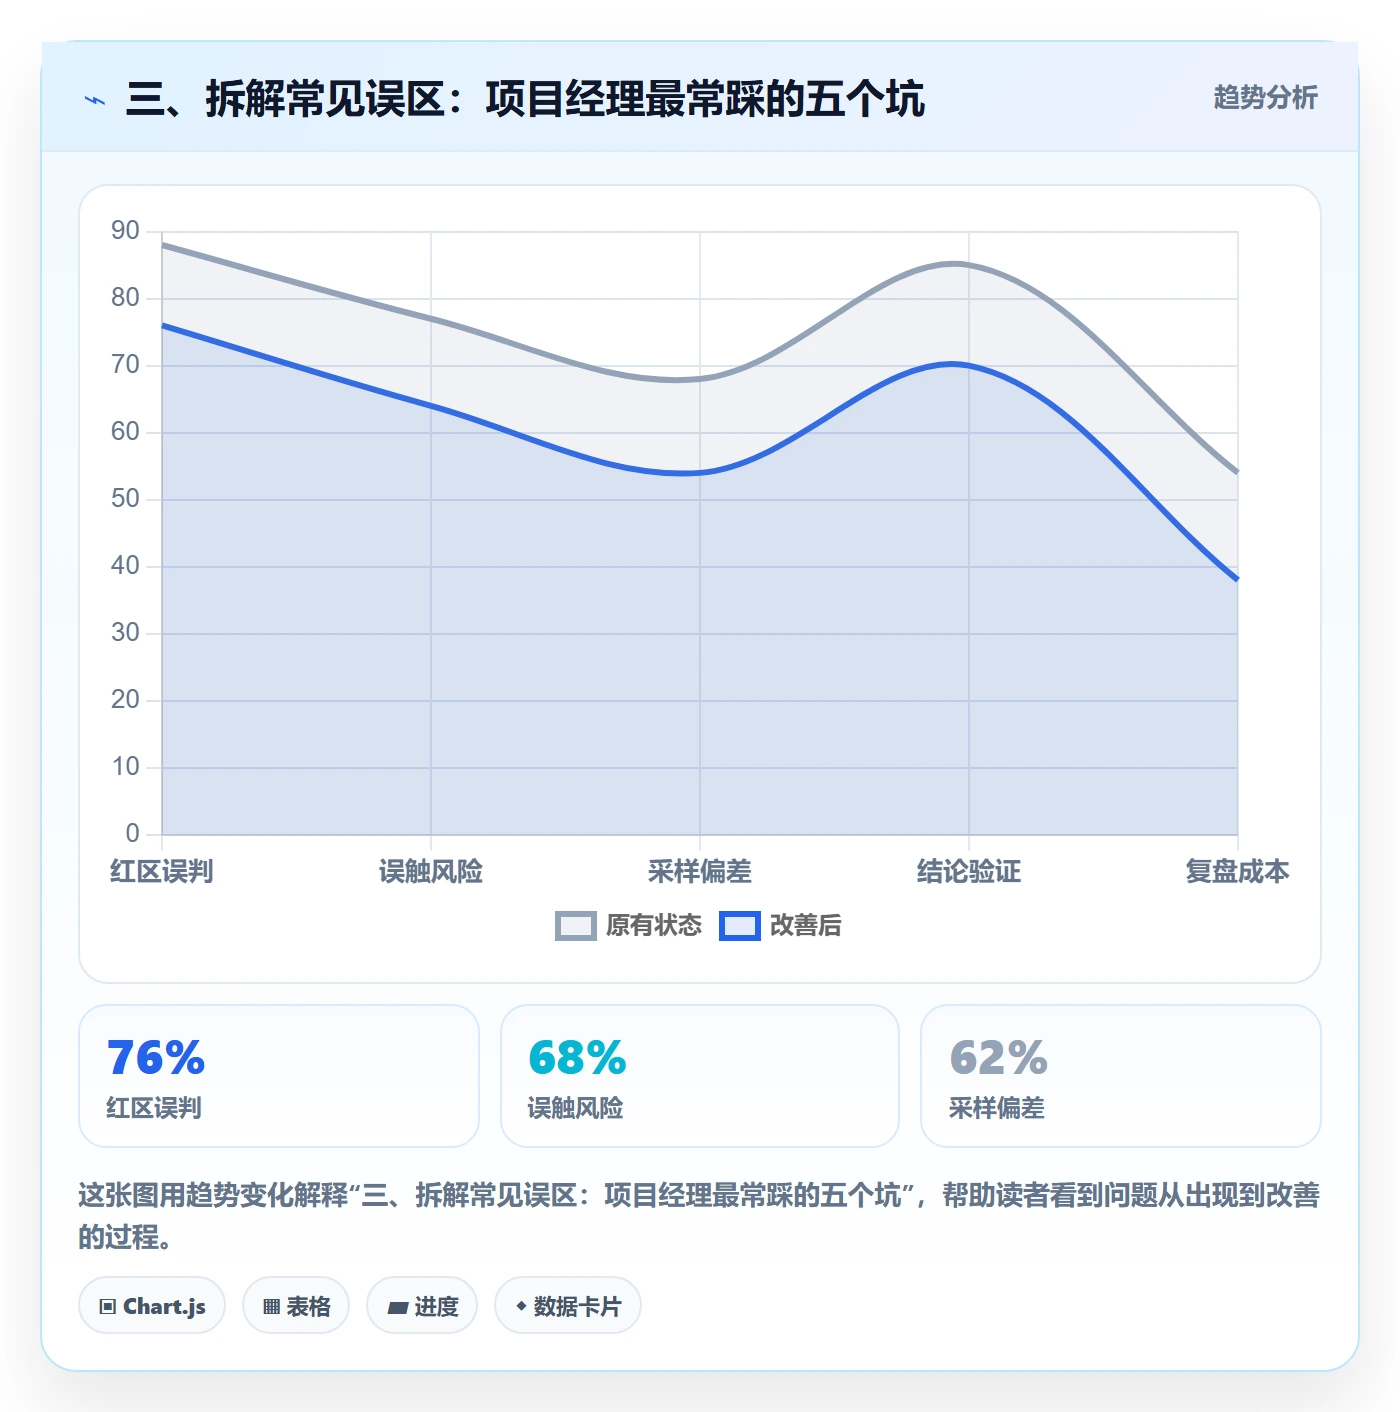Open the 68% 误触风险 stat card
This screenshot has height=1412, width=1400.
point(700,1076)
